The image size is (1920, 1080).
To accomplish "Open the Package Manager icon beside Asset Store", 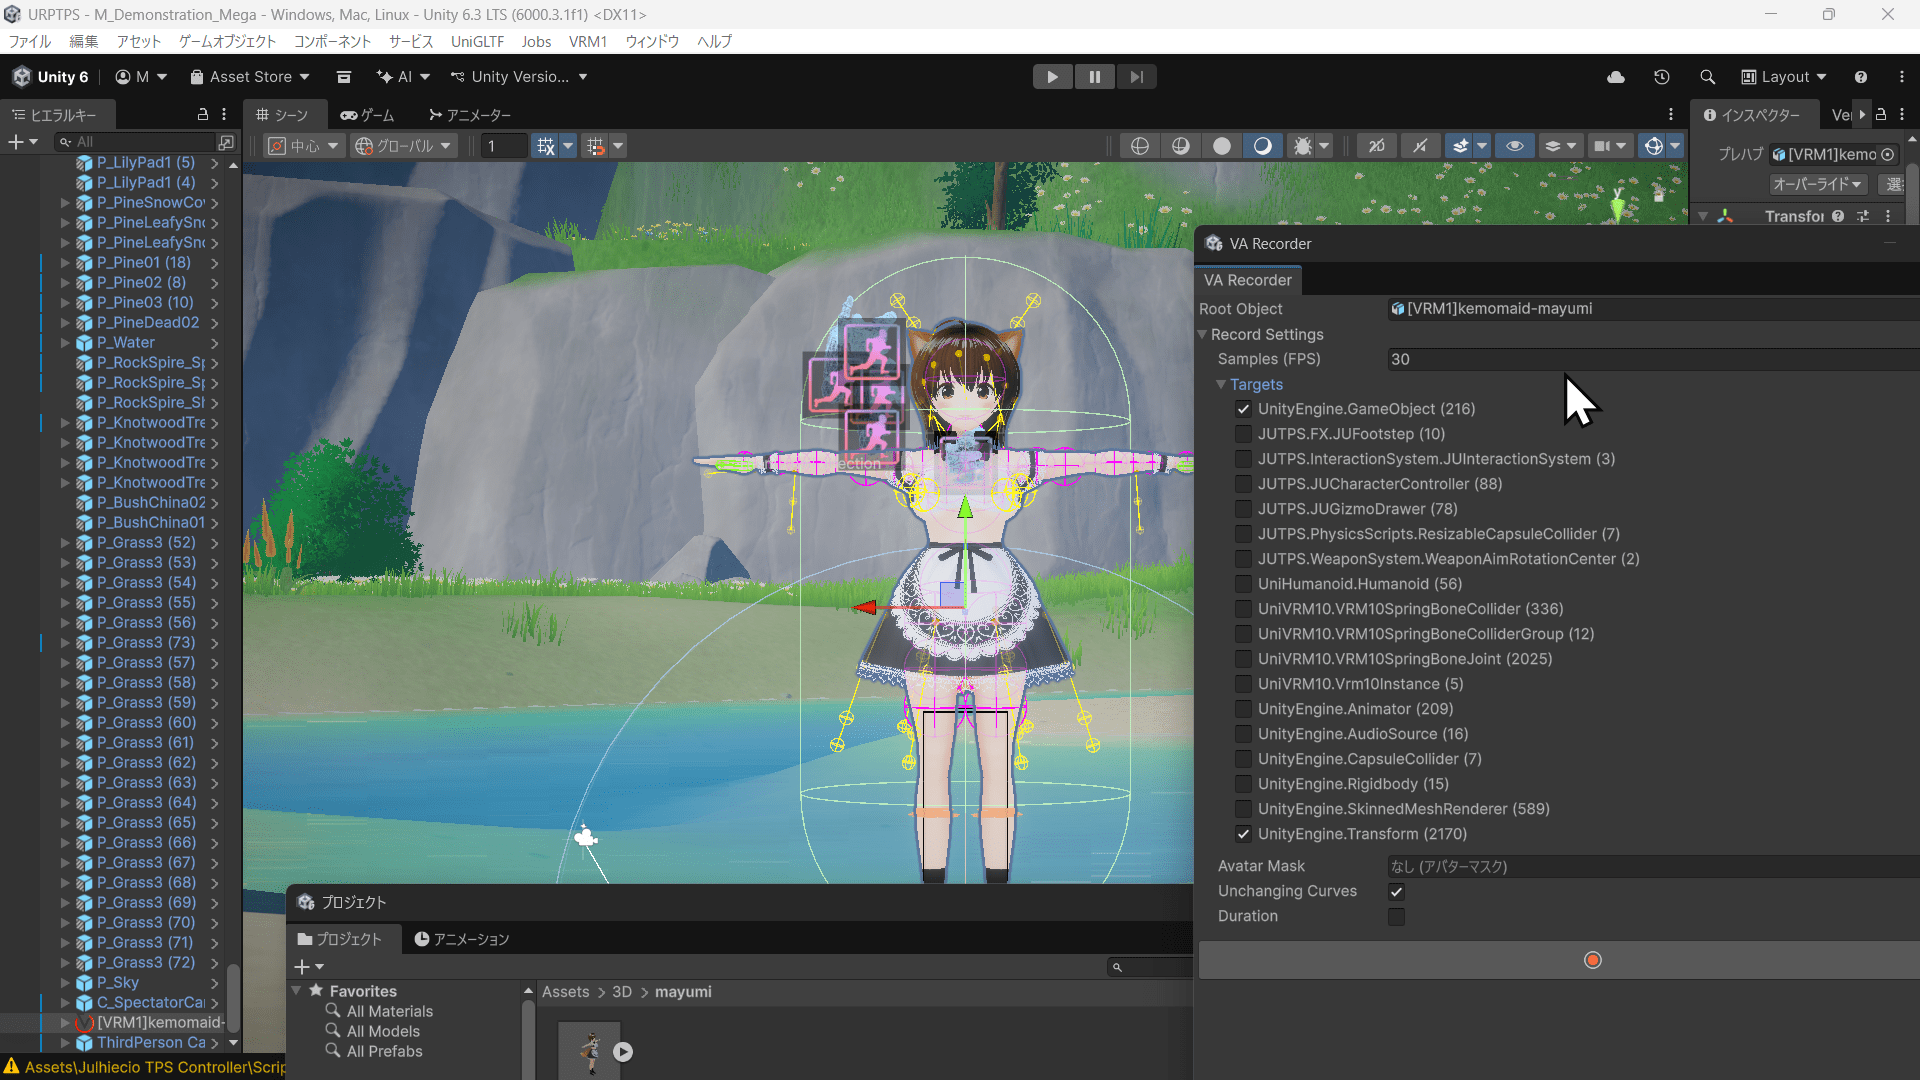I will click(x=344, y=77).
